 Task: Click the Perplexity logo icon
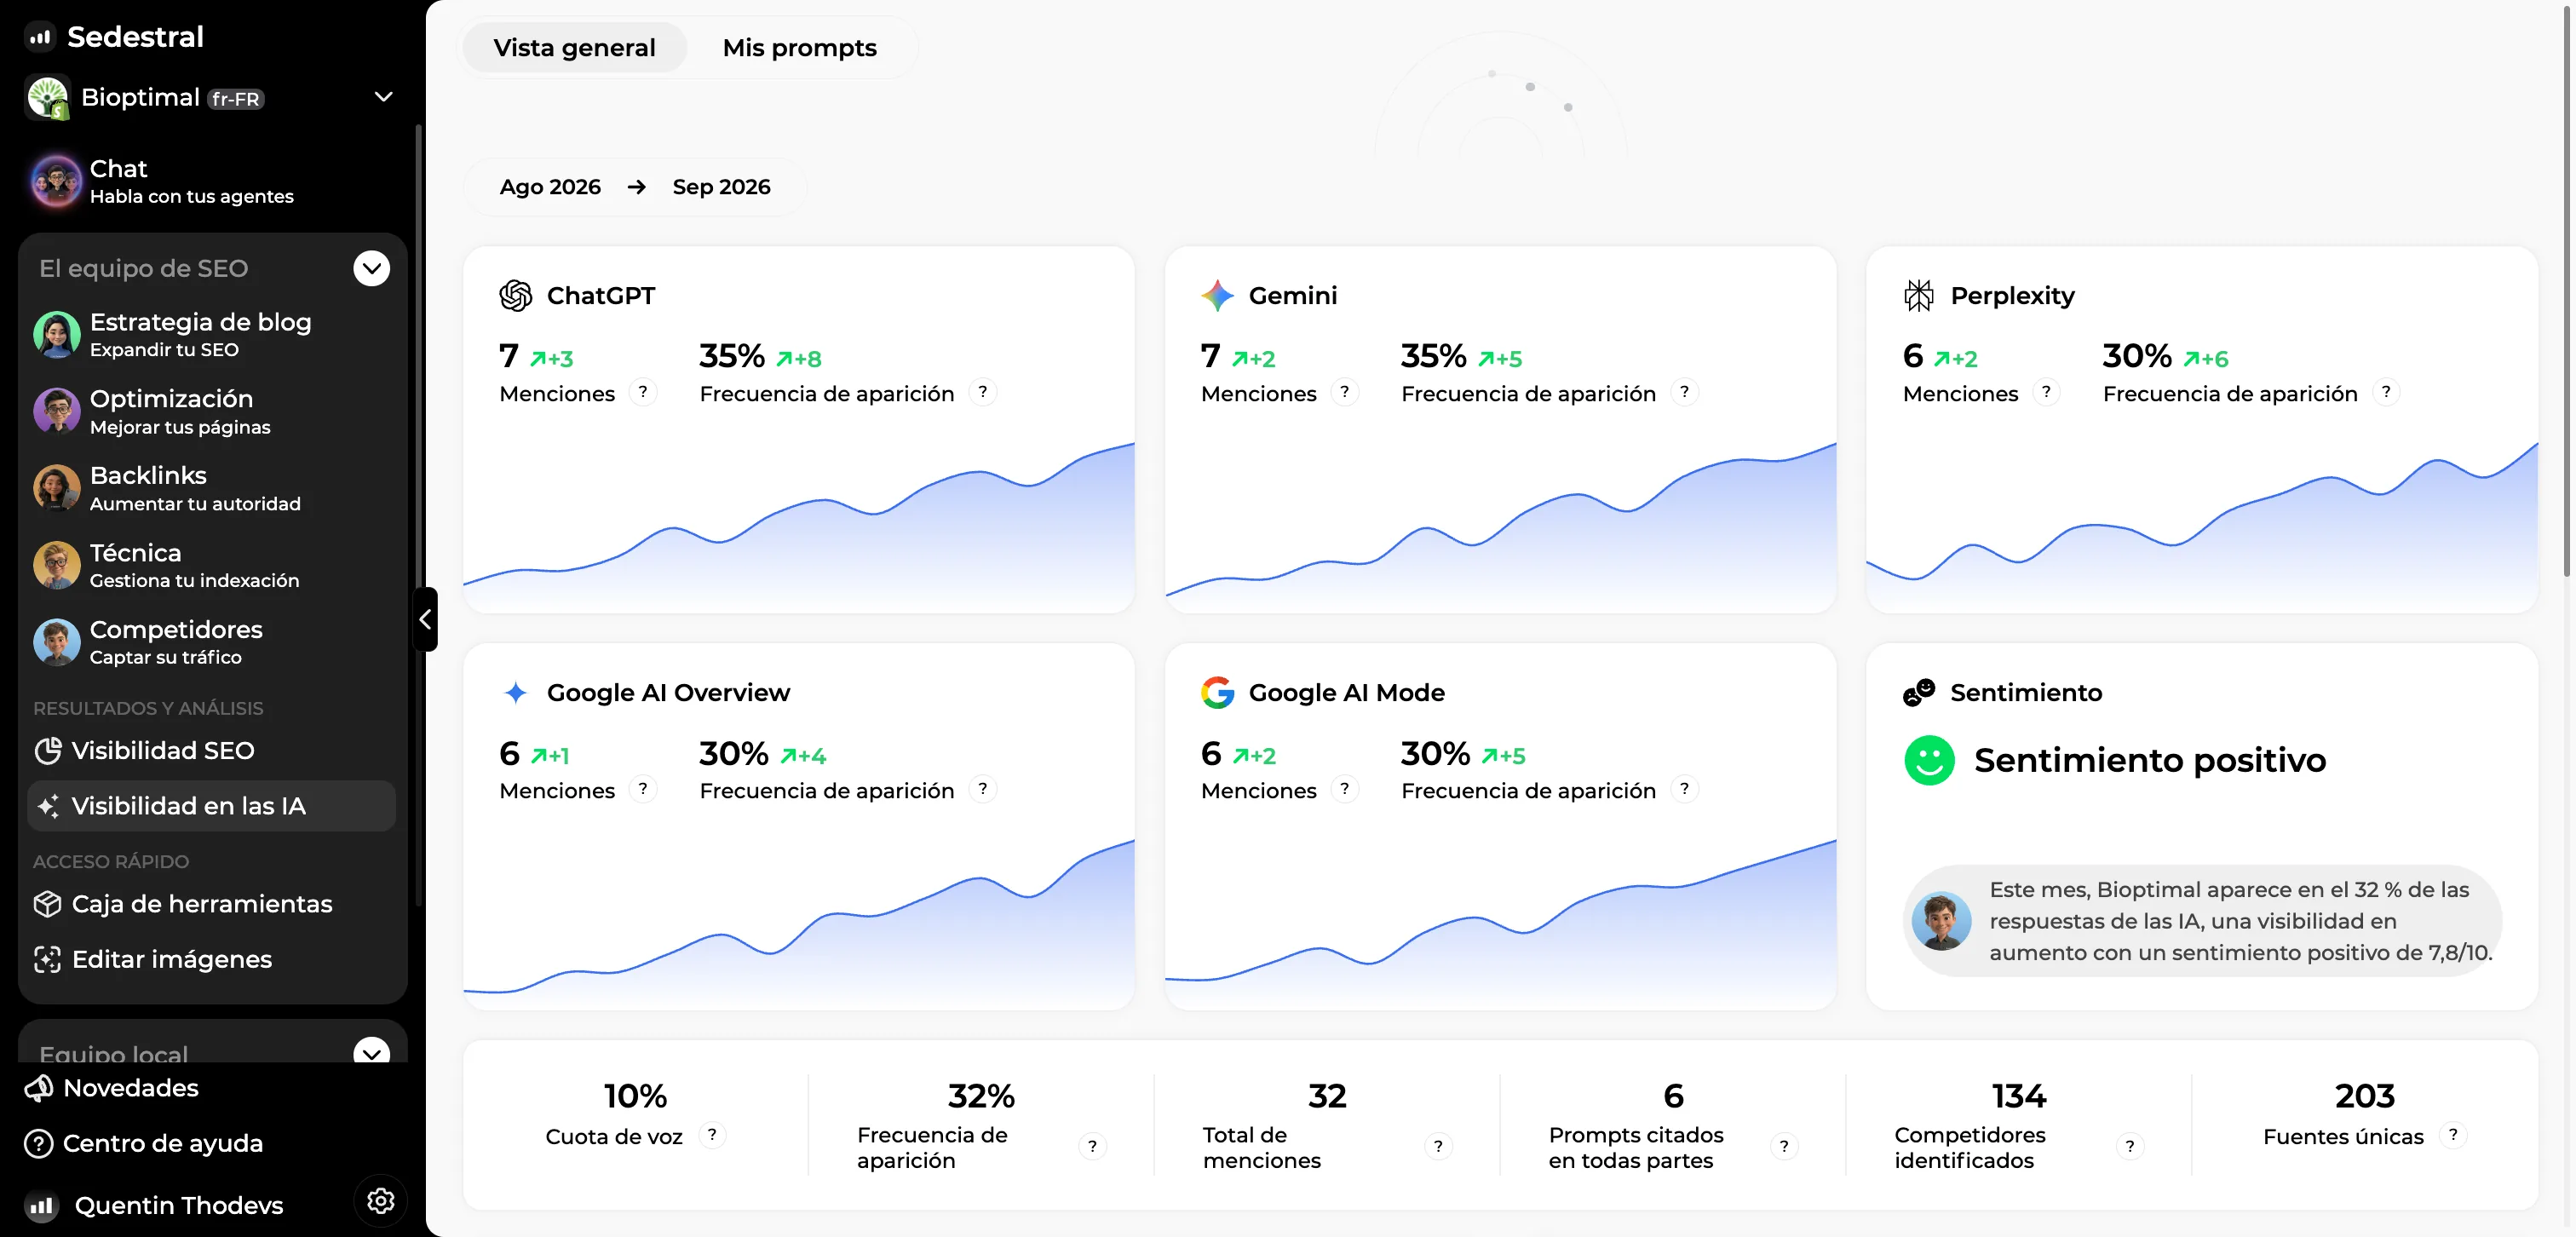coord(1919,296)
